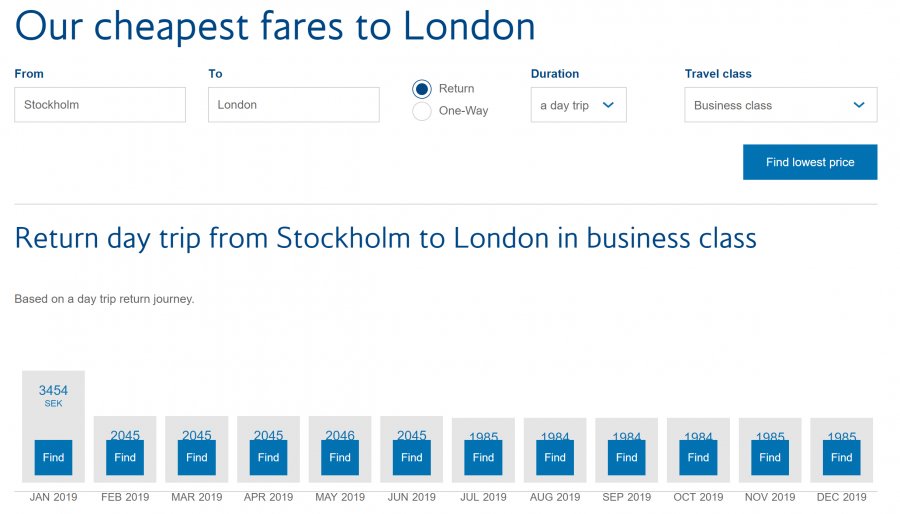Click the From field containing Stockholm
The height and width of the screenshot is (514, 900).
[100, 105]
